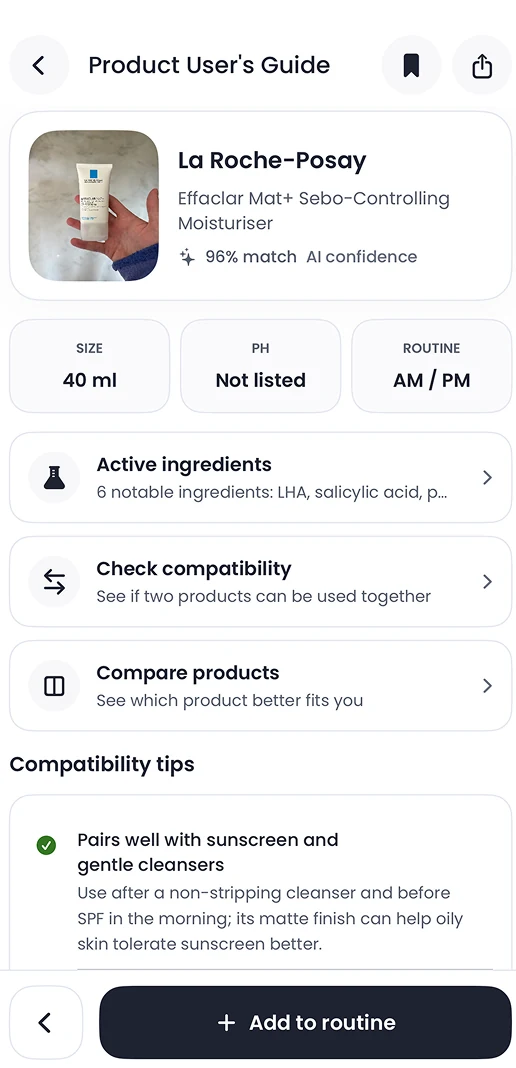Click the AI confidence label
Screen dimensions: 516x1068
[361, 257]
